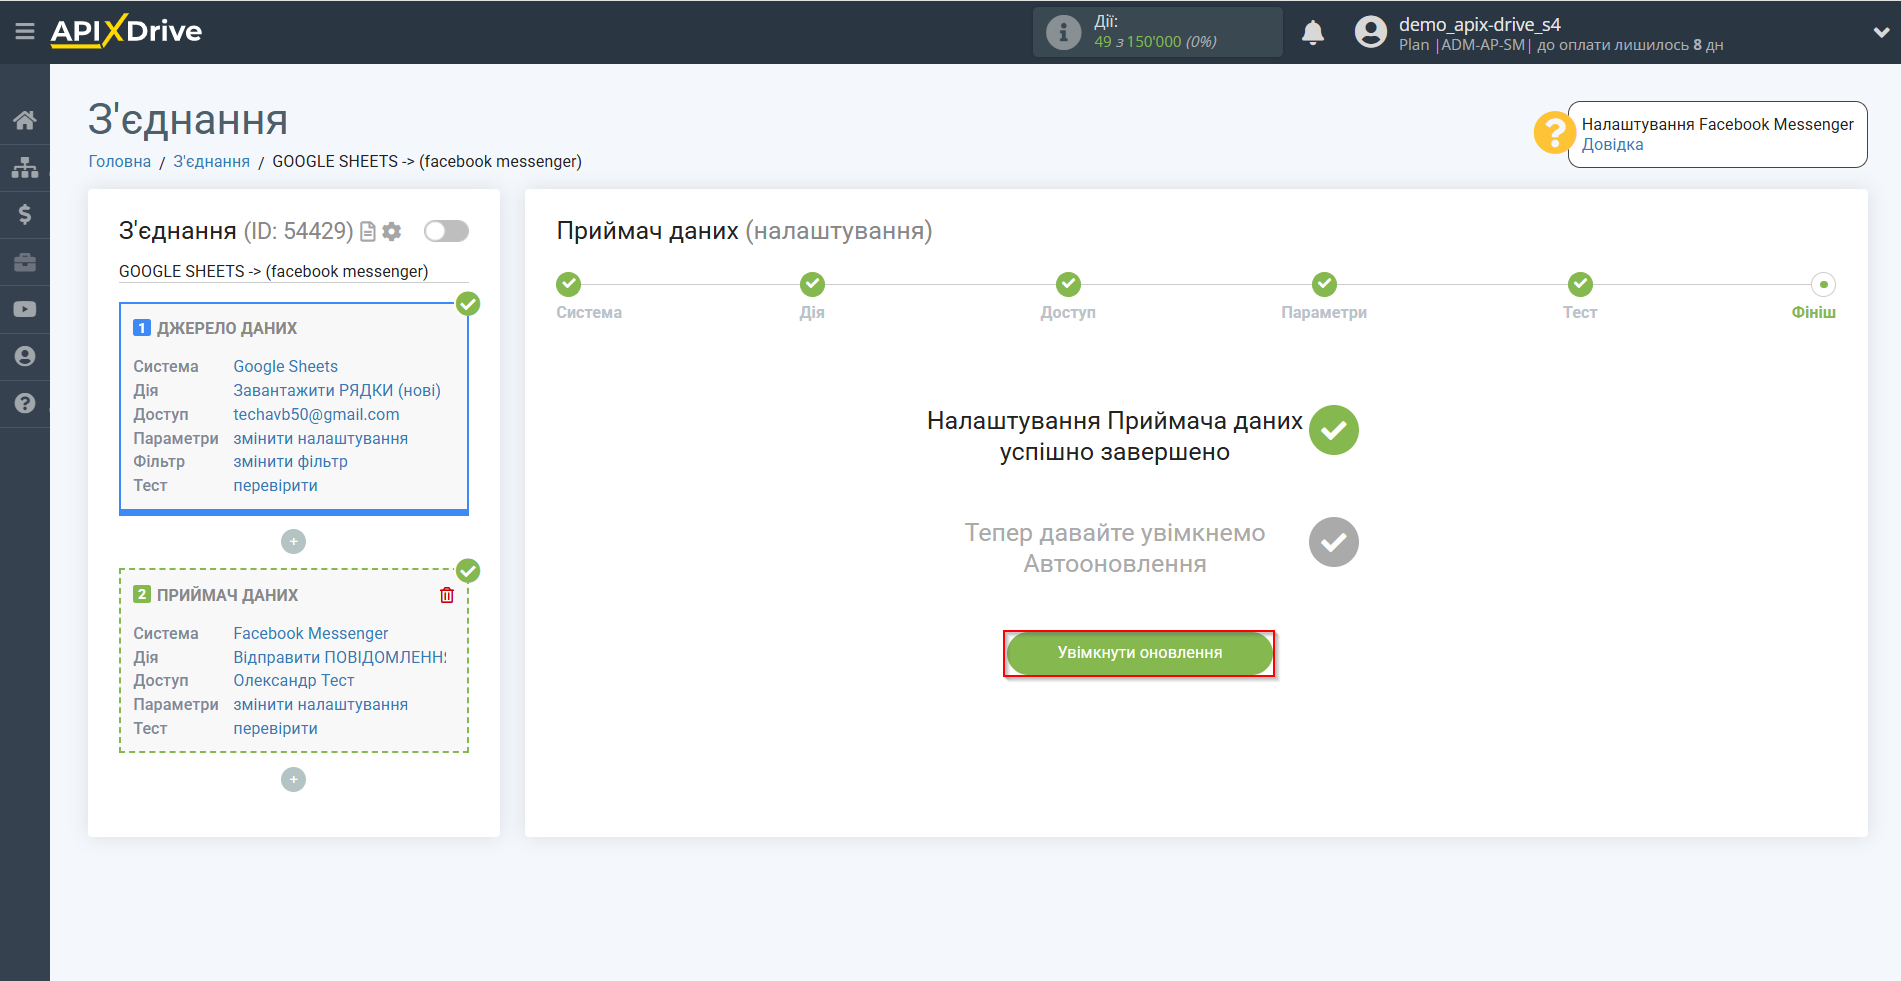Open the connections sitemap sidebar icon
Viewport: 1901px width, 981px height.
[25, 167]
